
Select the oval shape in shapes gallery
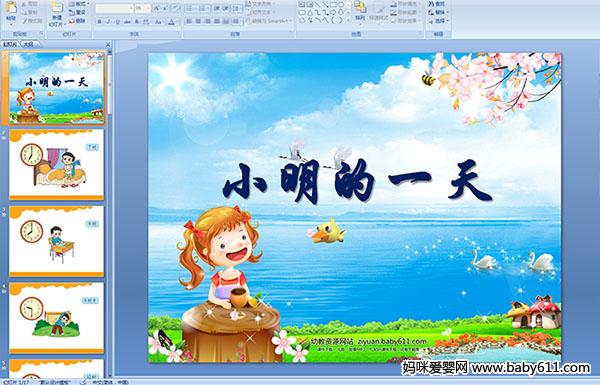click(x=341, y=4)
